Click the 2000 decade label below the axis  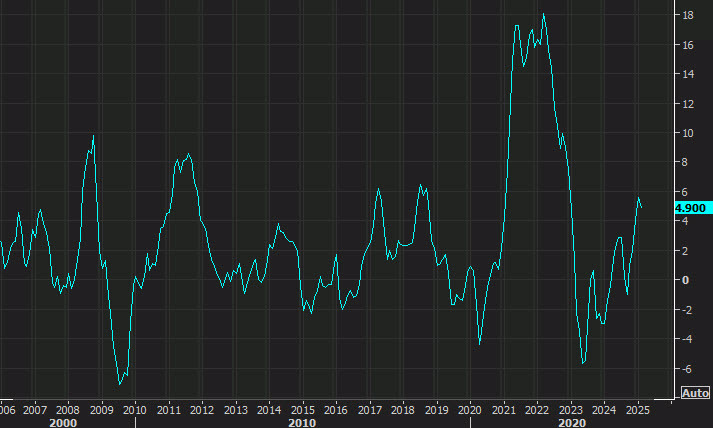pyautogui.click(x=62, y=423)
